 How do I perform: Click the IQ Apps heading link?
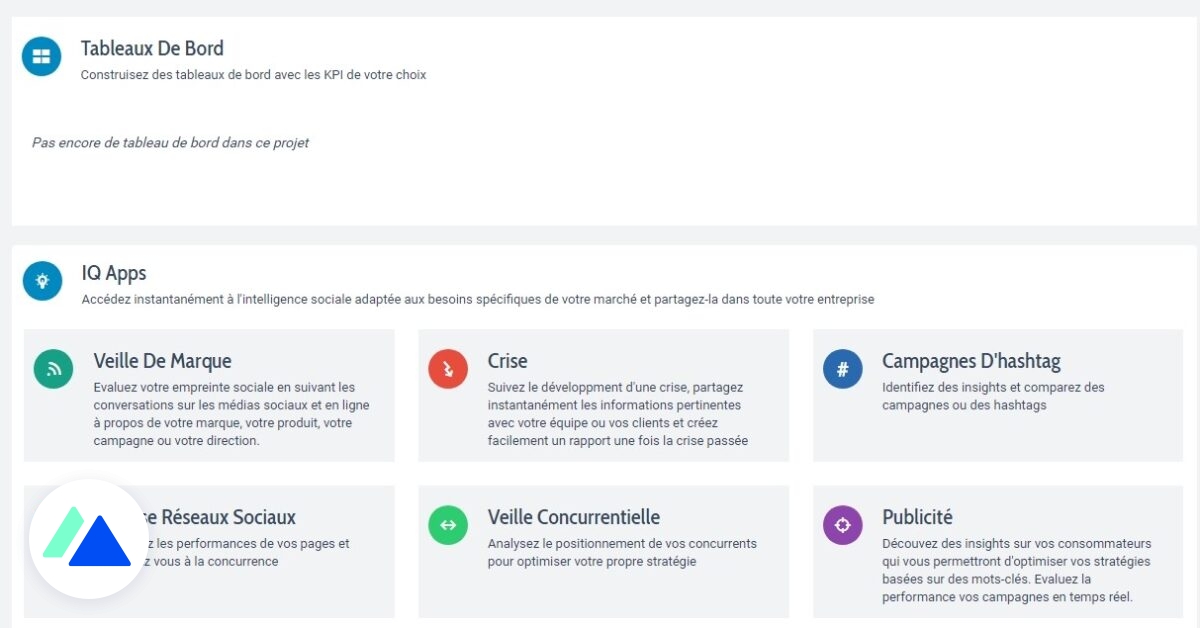[x=114, y=273]
